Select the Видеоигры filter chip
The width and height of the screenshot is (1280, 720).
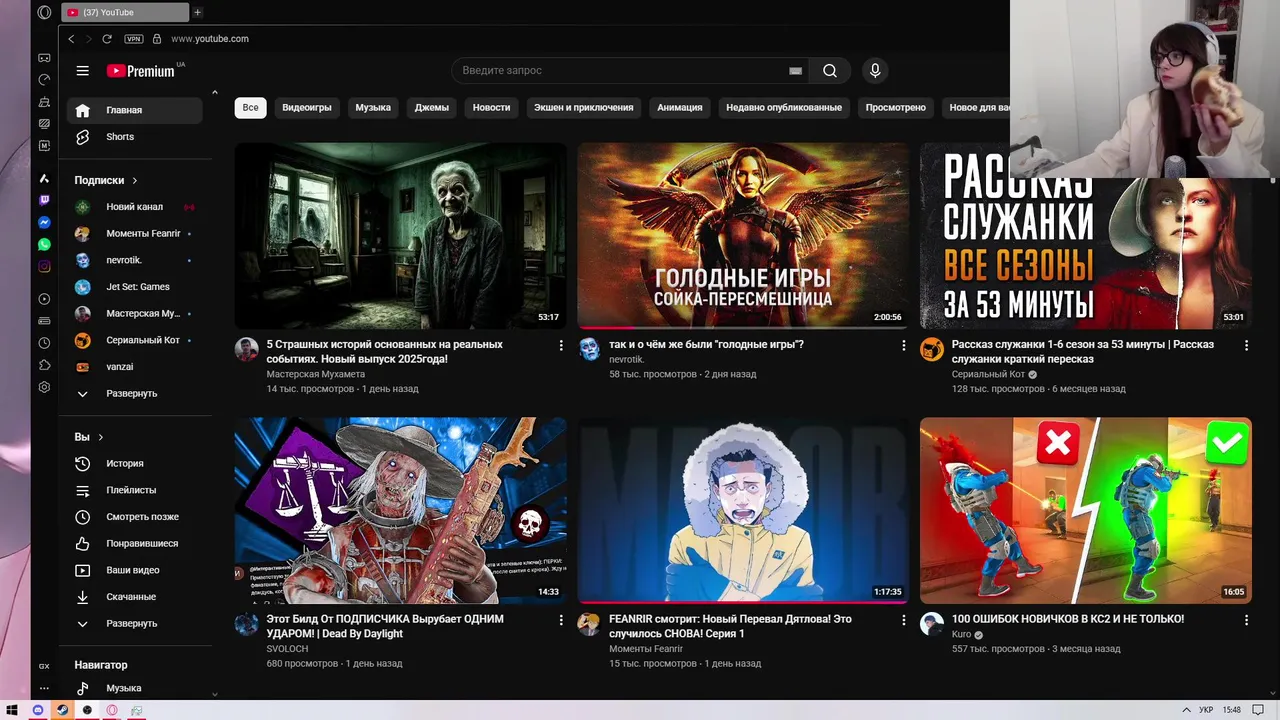click(307, 107)
